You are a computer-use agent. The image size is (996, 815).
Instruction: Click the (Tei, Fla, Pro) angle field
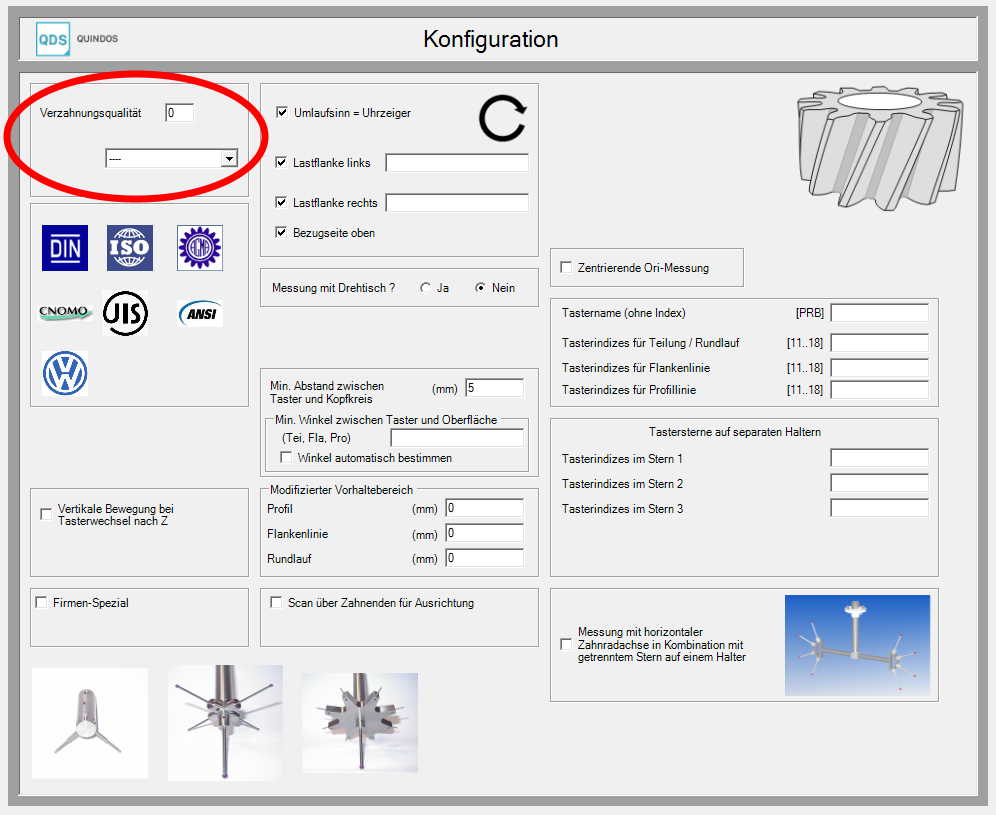(457, 438)
